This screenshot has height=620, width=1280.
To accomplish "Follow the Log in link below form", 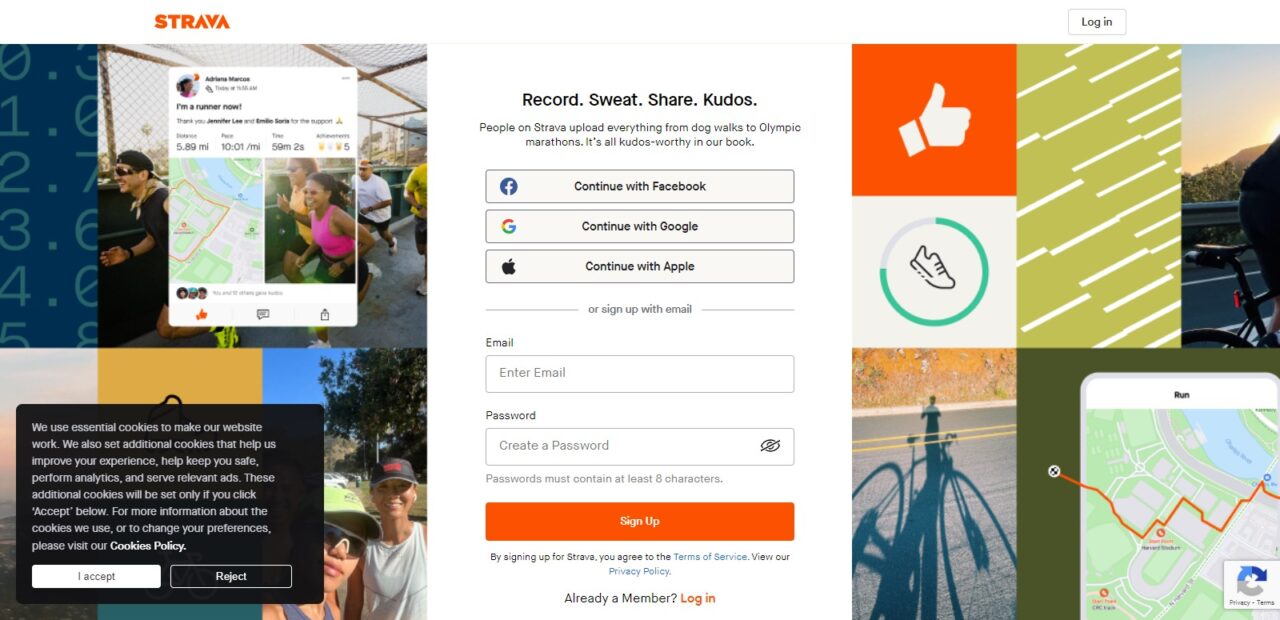I will pyautogui.click(x=698, y=598).
